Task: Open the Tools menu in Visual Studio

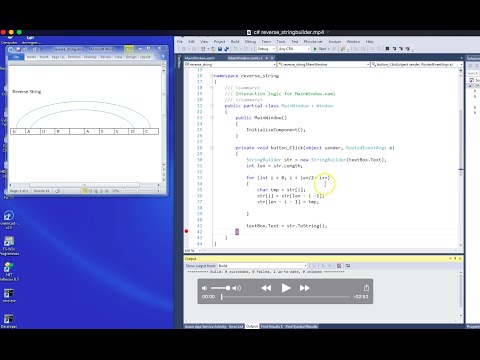Action: [281, 42]
